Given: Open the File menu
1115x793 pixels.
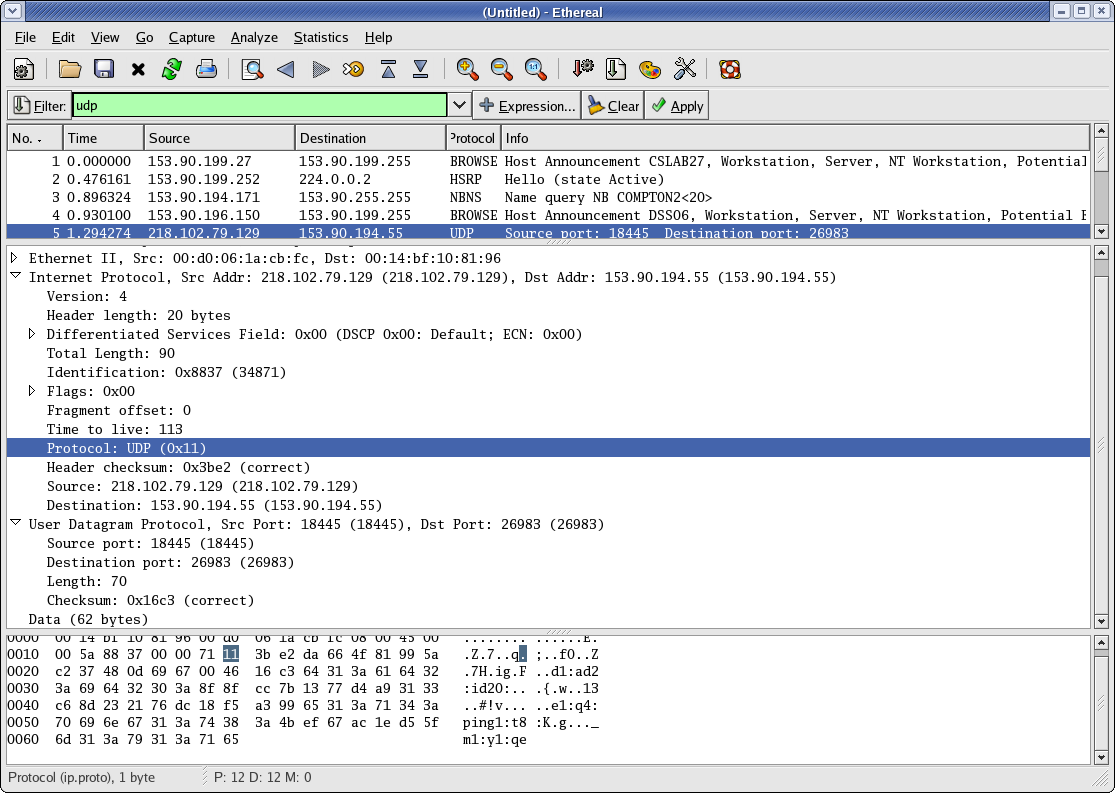Looking at the screenshot, I should pos(25,38).
